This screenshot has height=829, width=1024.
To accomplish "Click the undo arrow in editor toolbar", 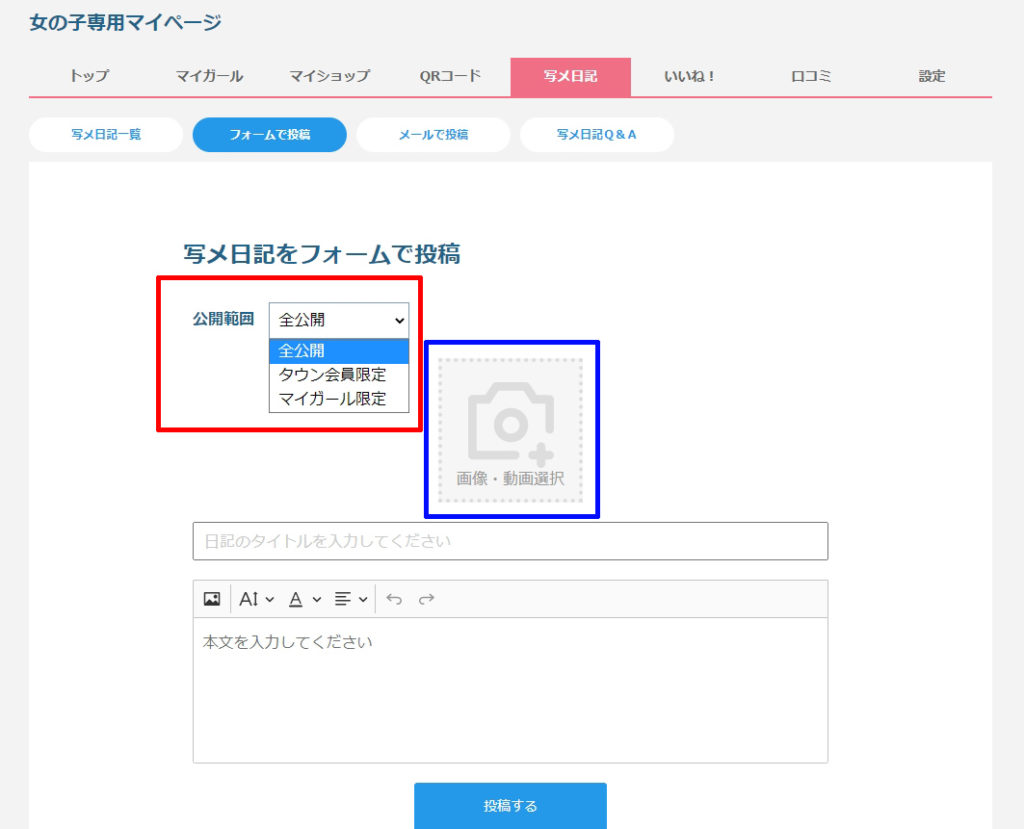I will [394, 599].
